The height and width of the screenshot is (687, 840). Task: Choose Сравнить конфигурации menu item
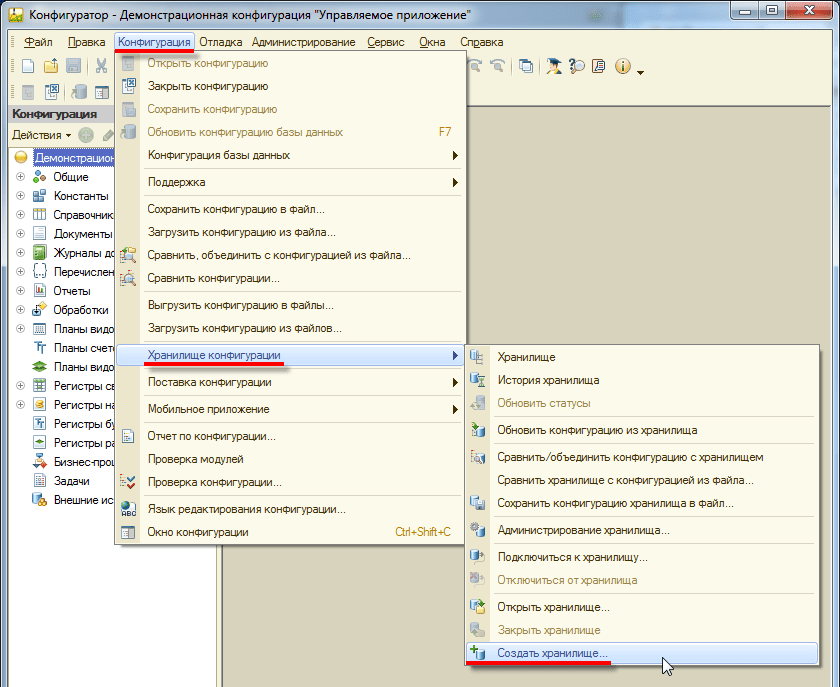click(x=289, y=279)
